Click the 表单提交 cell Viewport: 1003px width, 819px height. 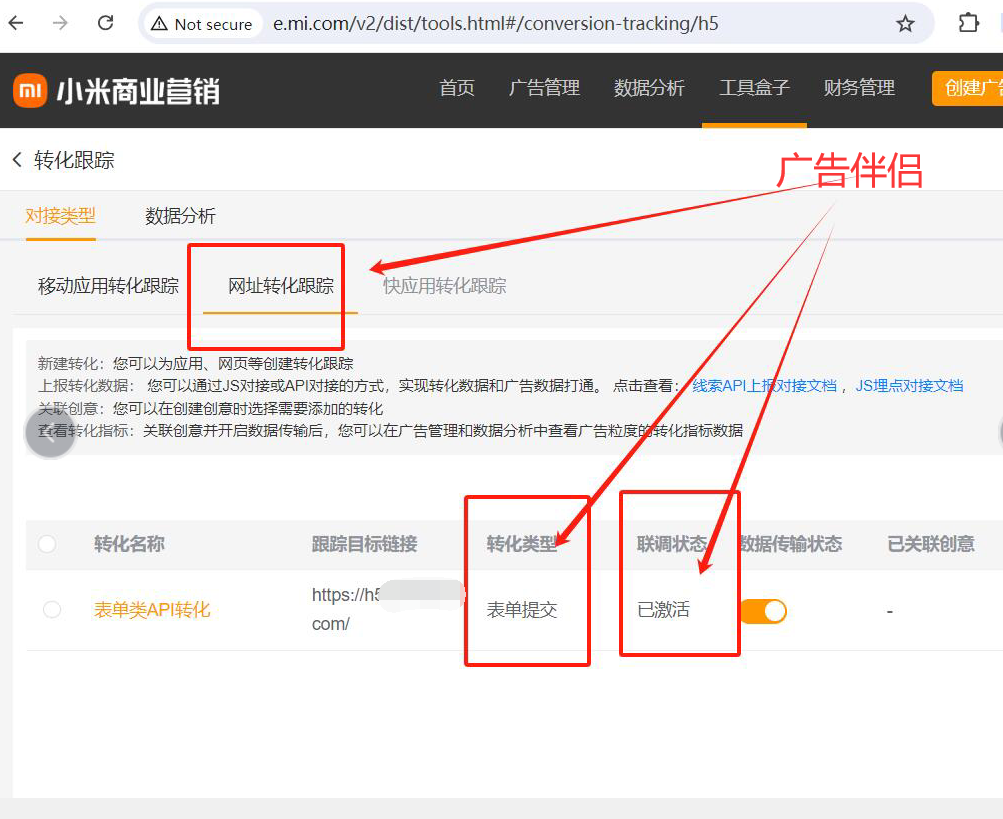tap(522, 610)
